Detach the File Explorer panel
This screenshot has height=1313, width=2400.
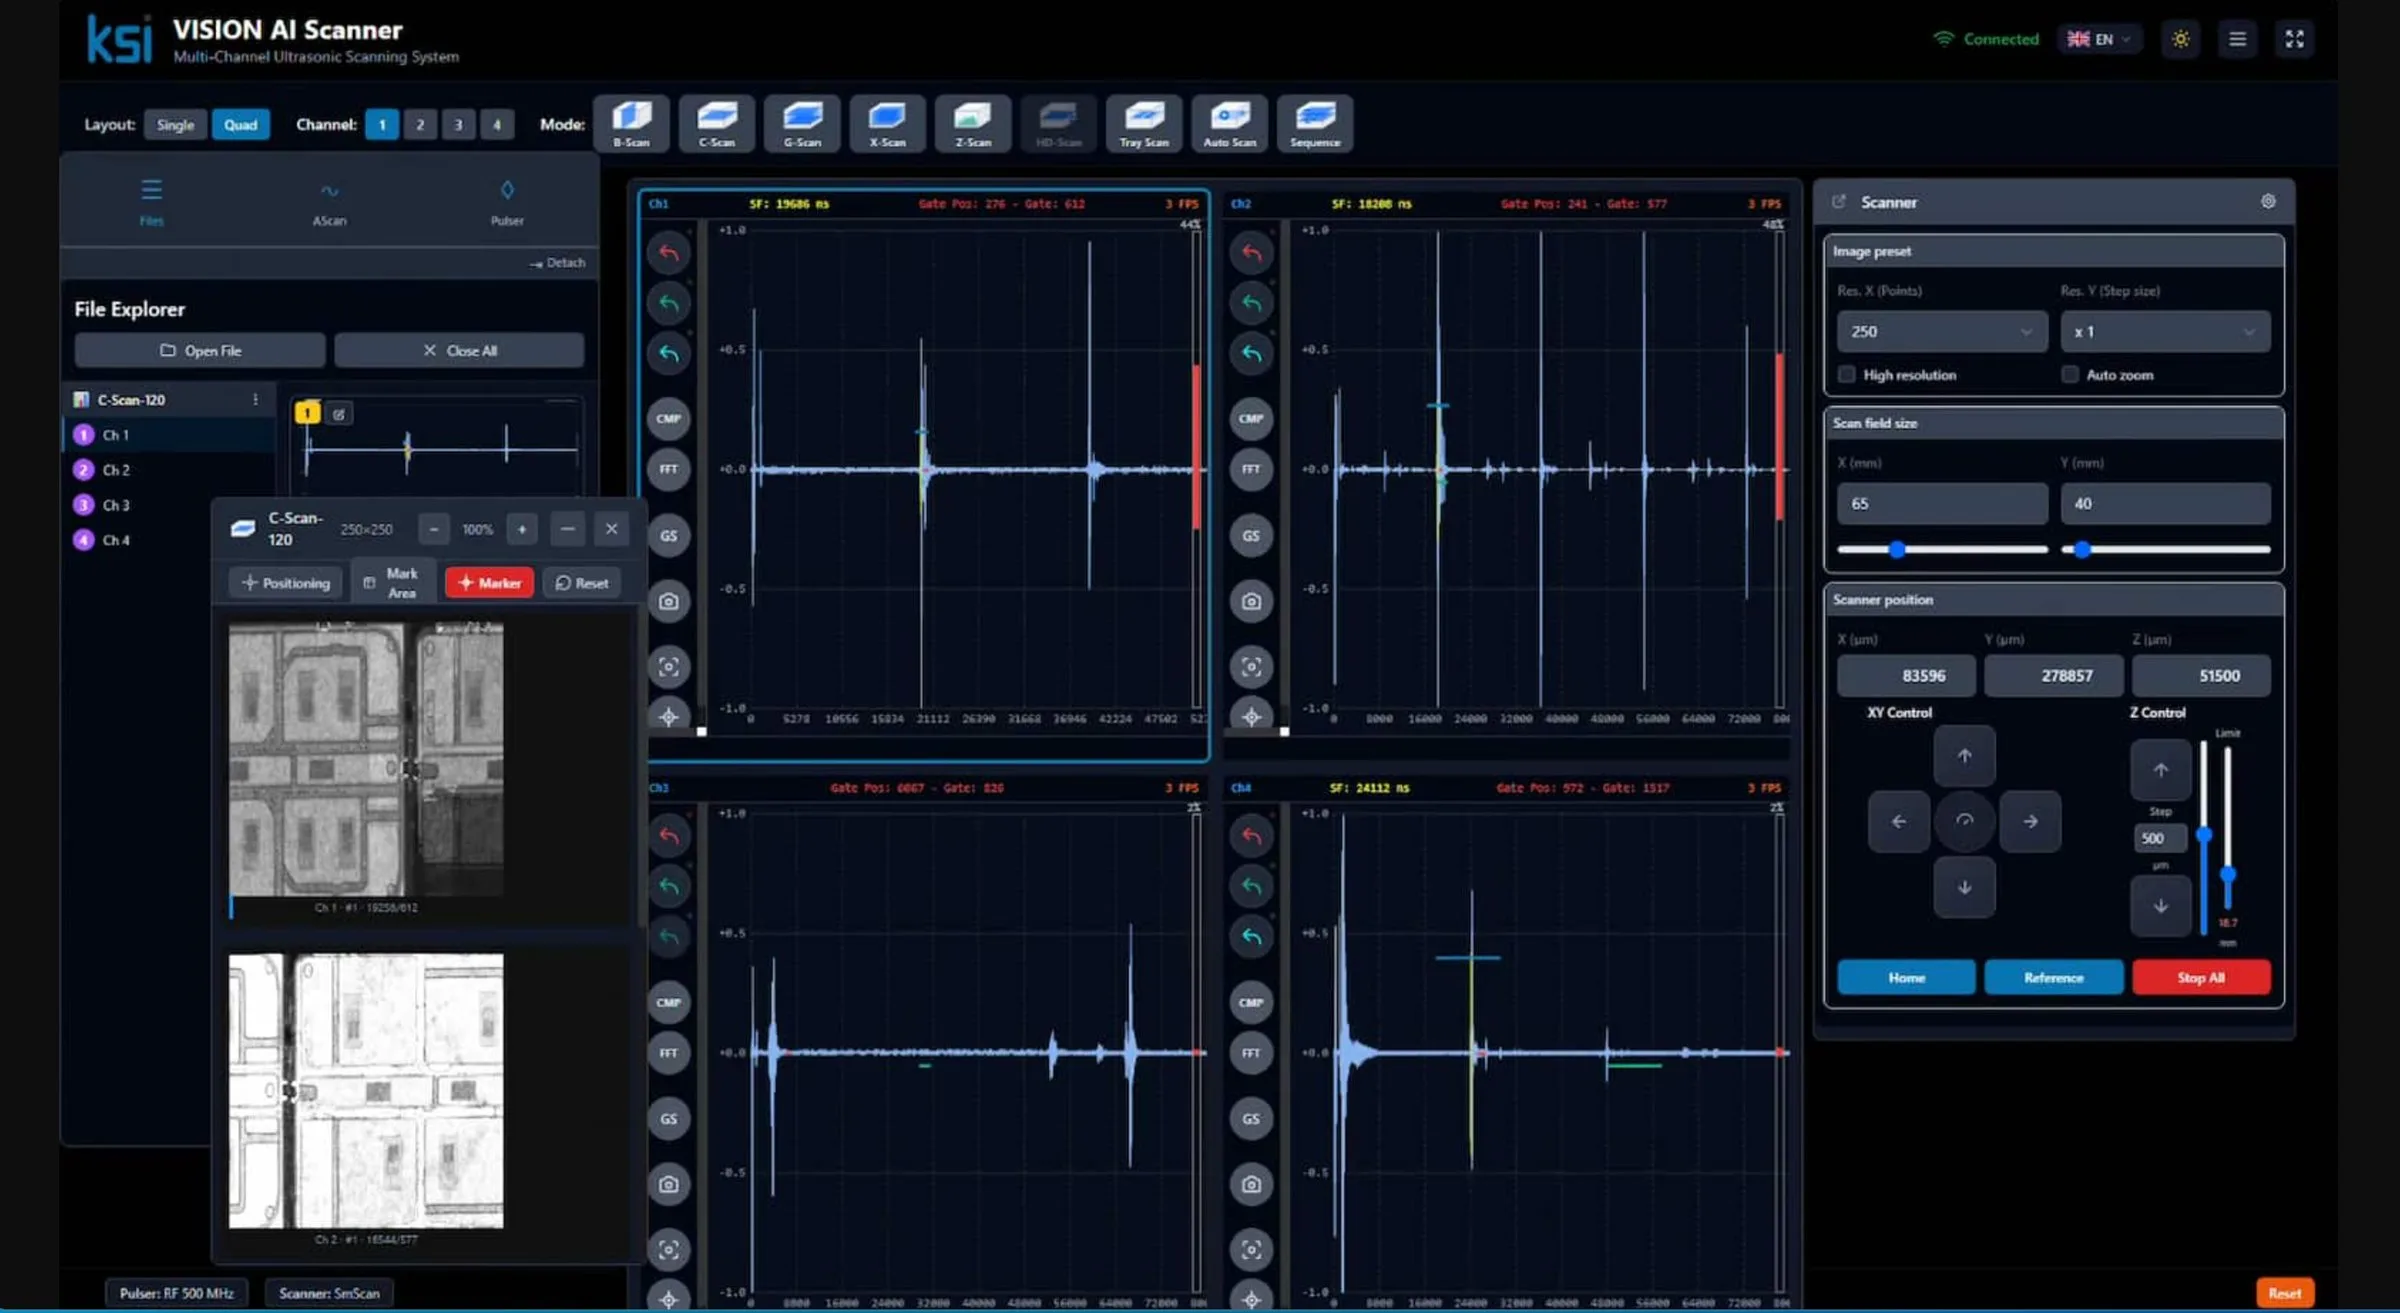point(558,263)
